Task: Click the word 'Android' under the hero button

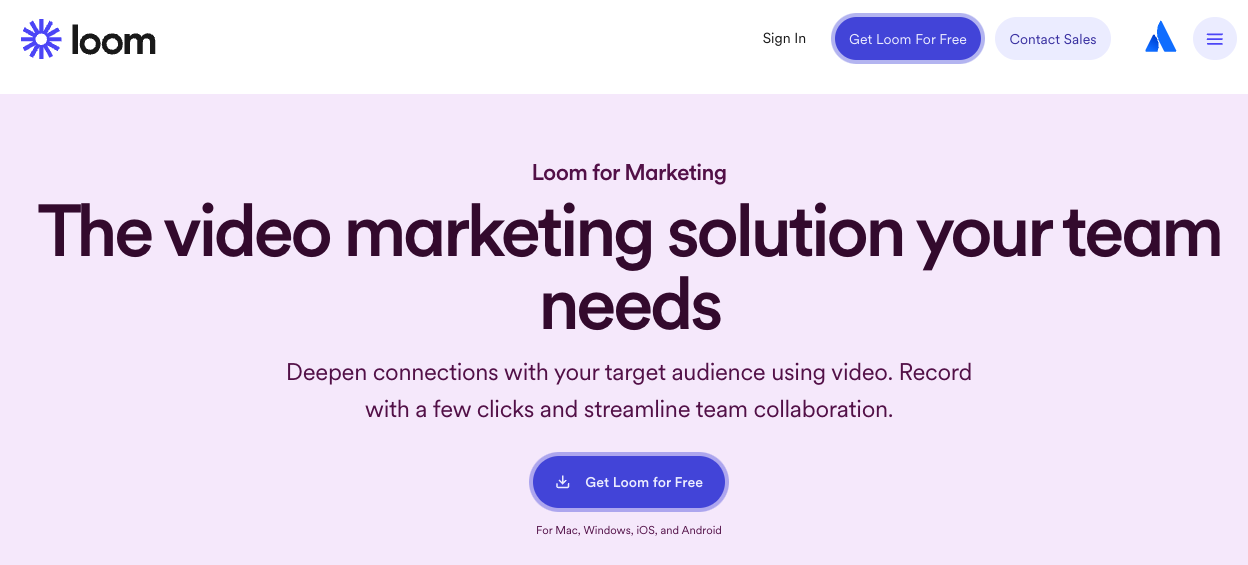Action: pos(701,530)
